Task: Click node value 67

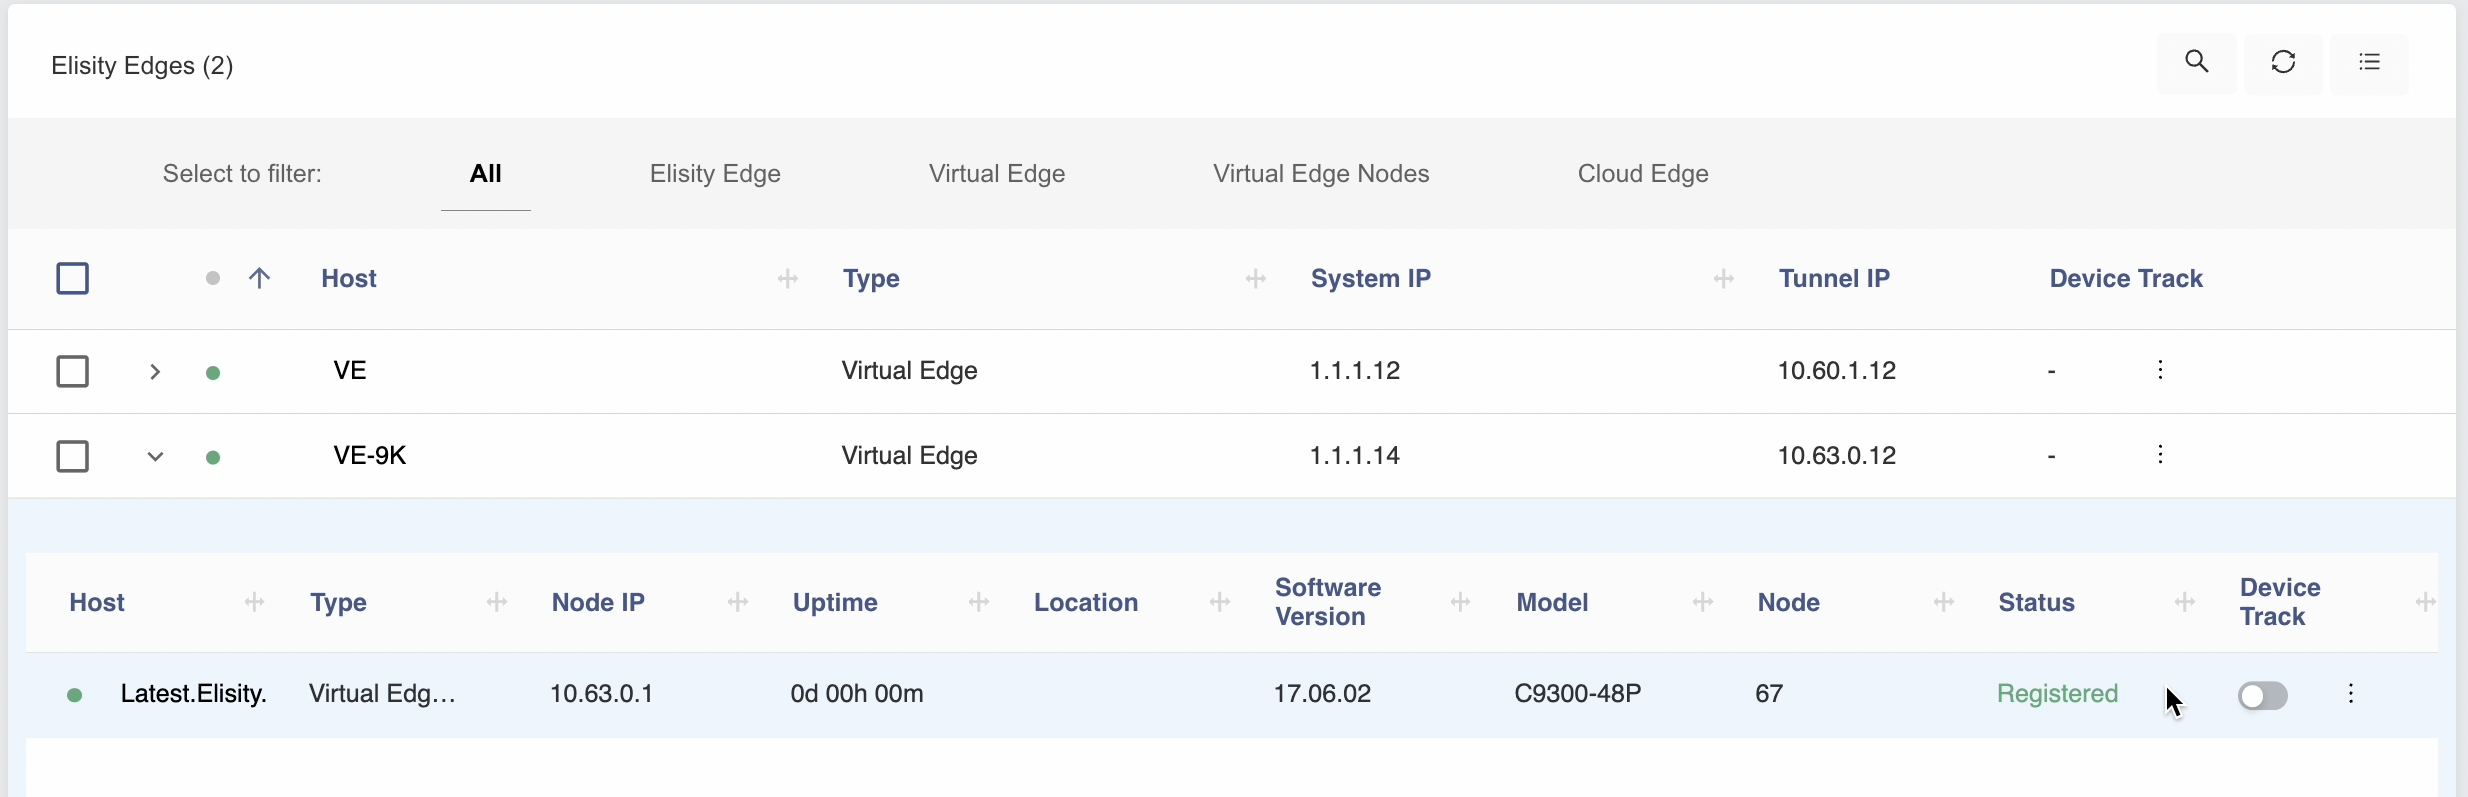Action: click(x=1769, y=693)
